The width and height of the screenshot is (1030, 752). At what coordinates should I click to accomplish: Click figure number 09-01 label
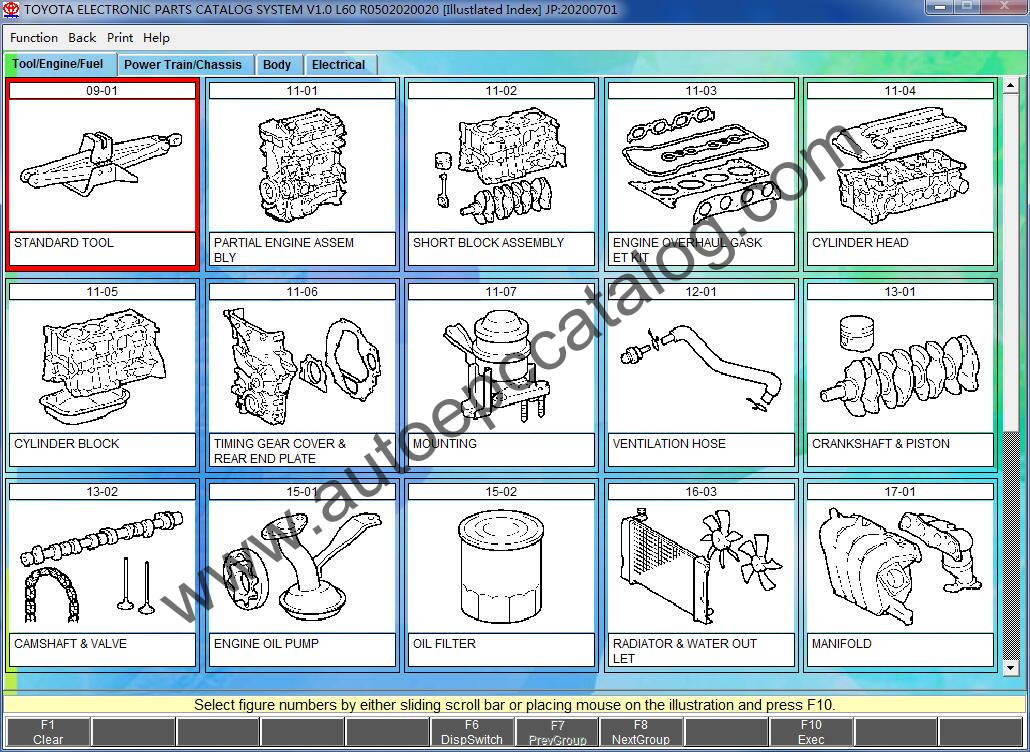point(102,91)
